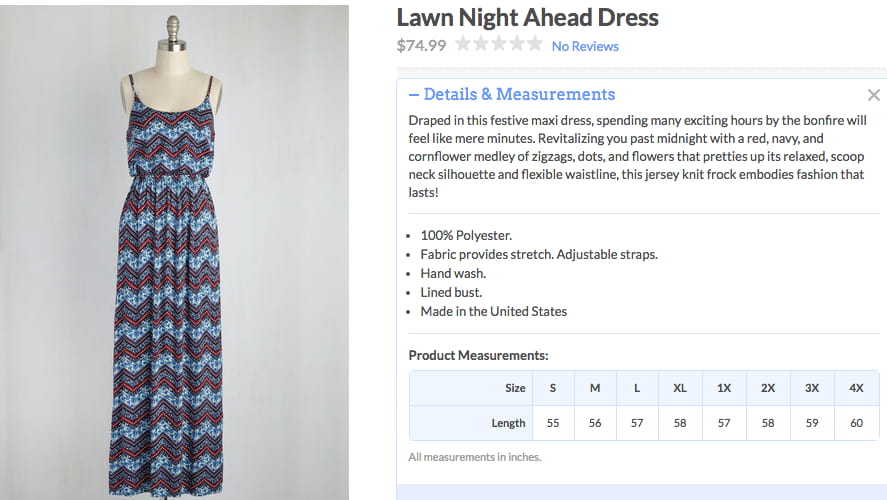Close the Details & Measurements panel with X

[874, 95]
